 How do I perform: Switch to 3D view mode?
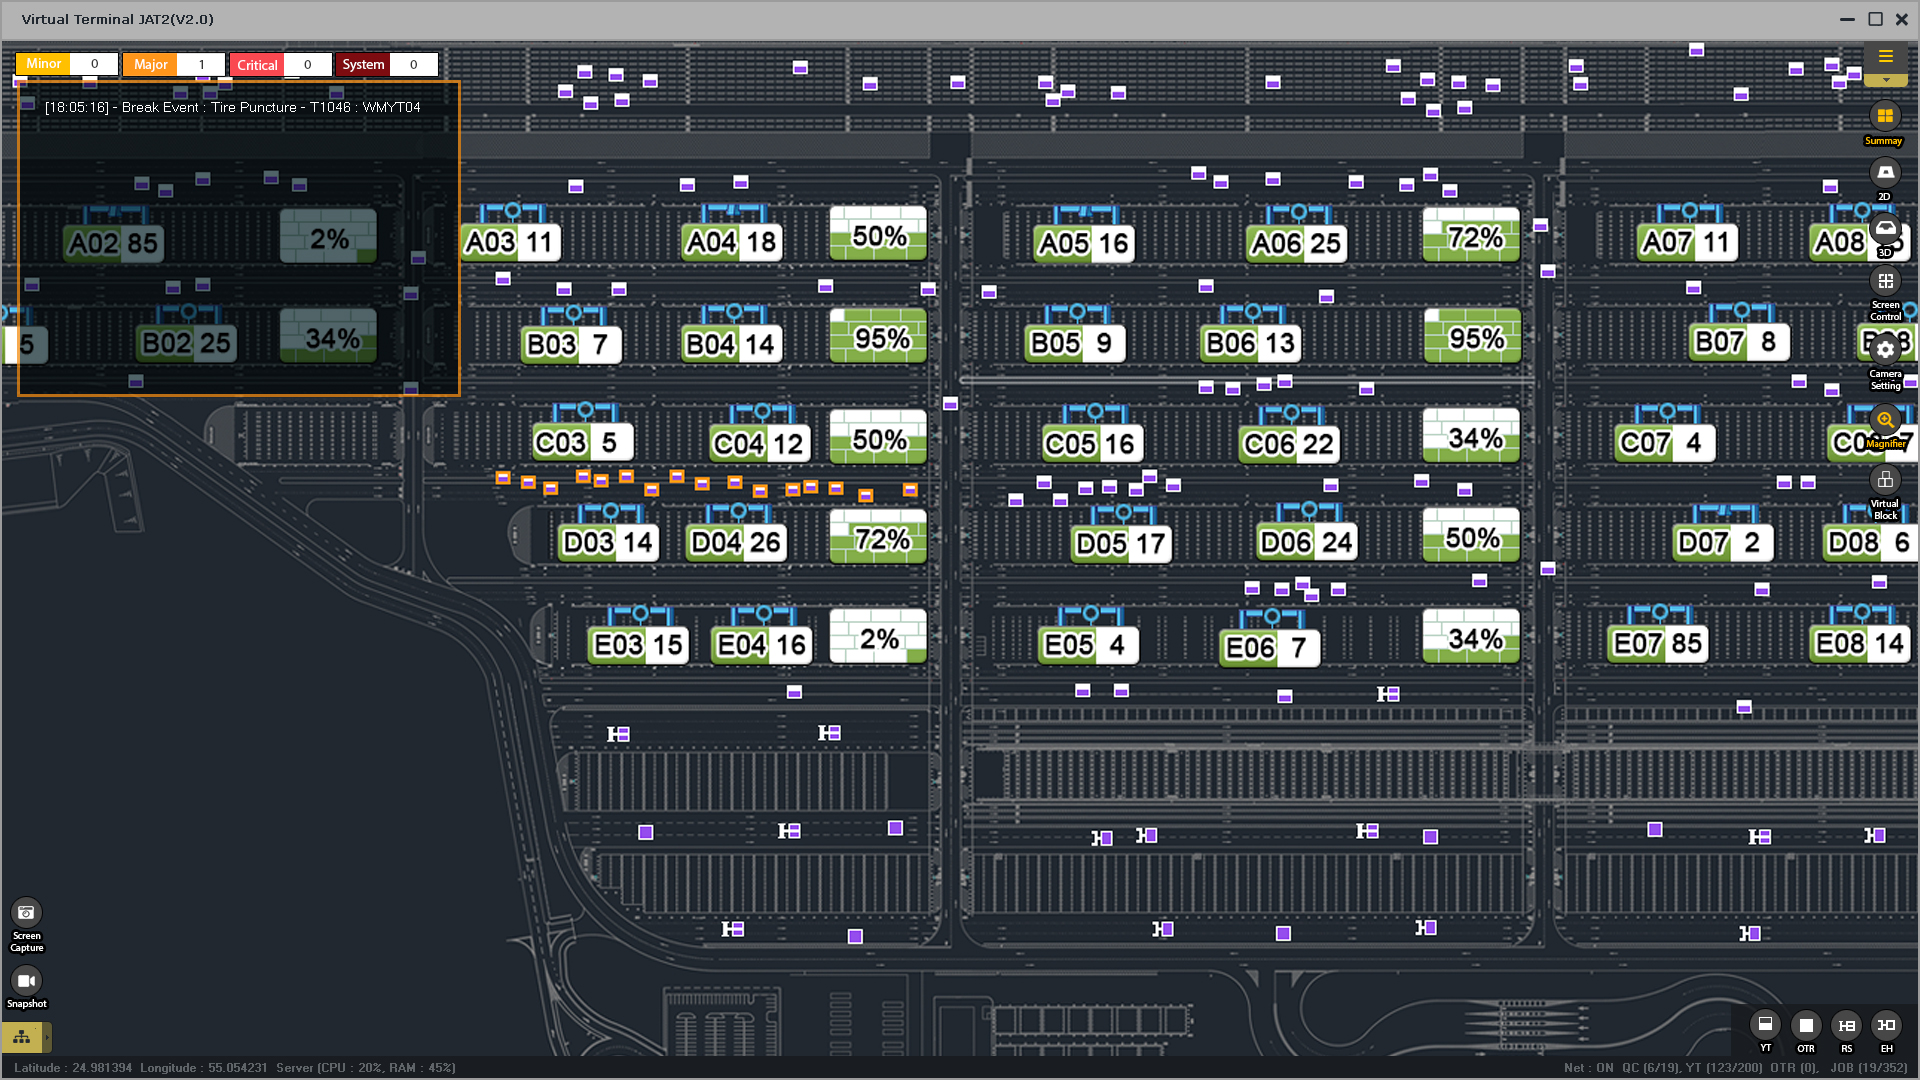[1885, 229]
